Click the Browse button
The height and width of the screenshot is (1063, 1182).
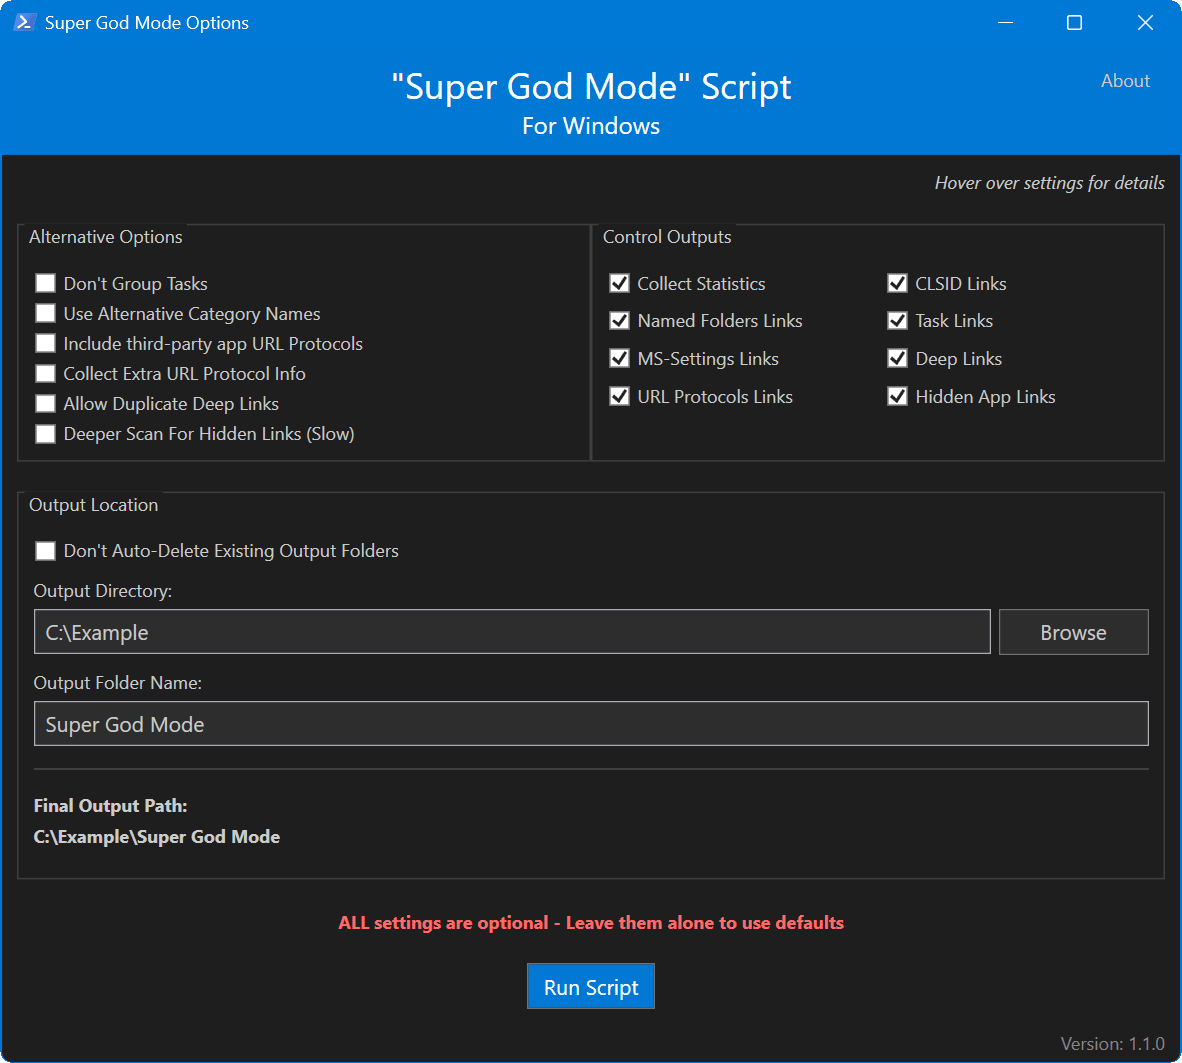[x=1073, y=631]
